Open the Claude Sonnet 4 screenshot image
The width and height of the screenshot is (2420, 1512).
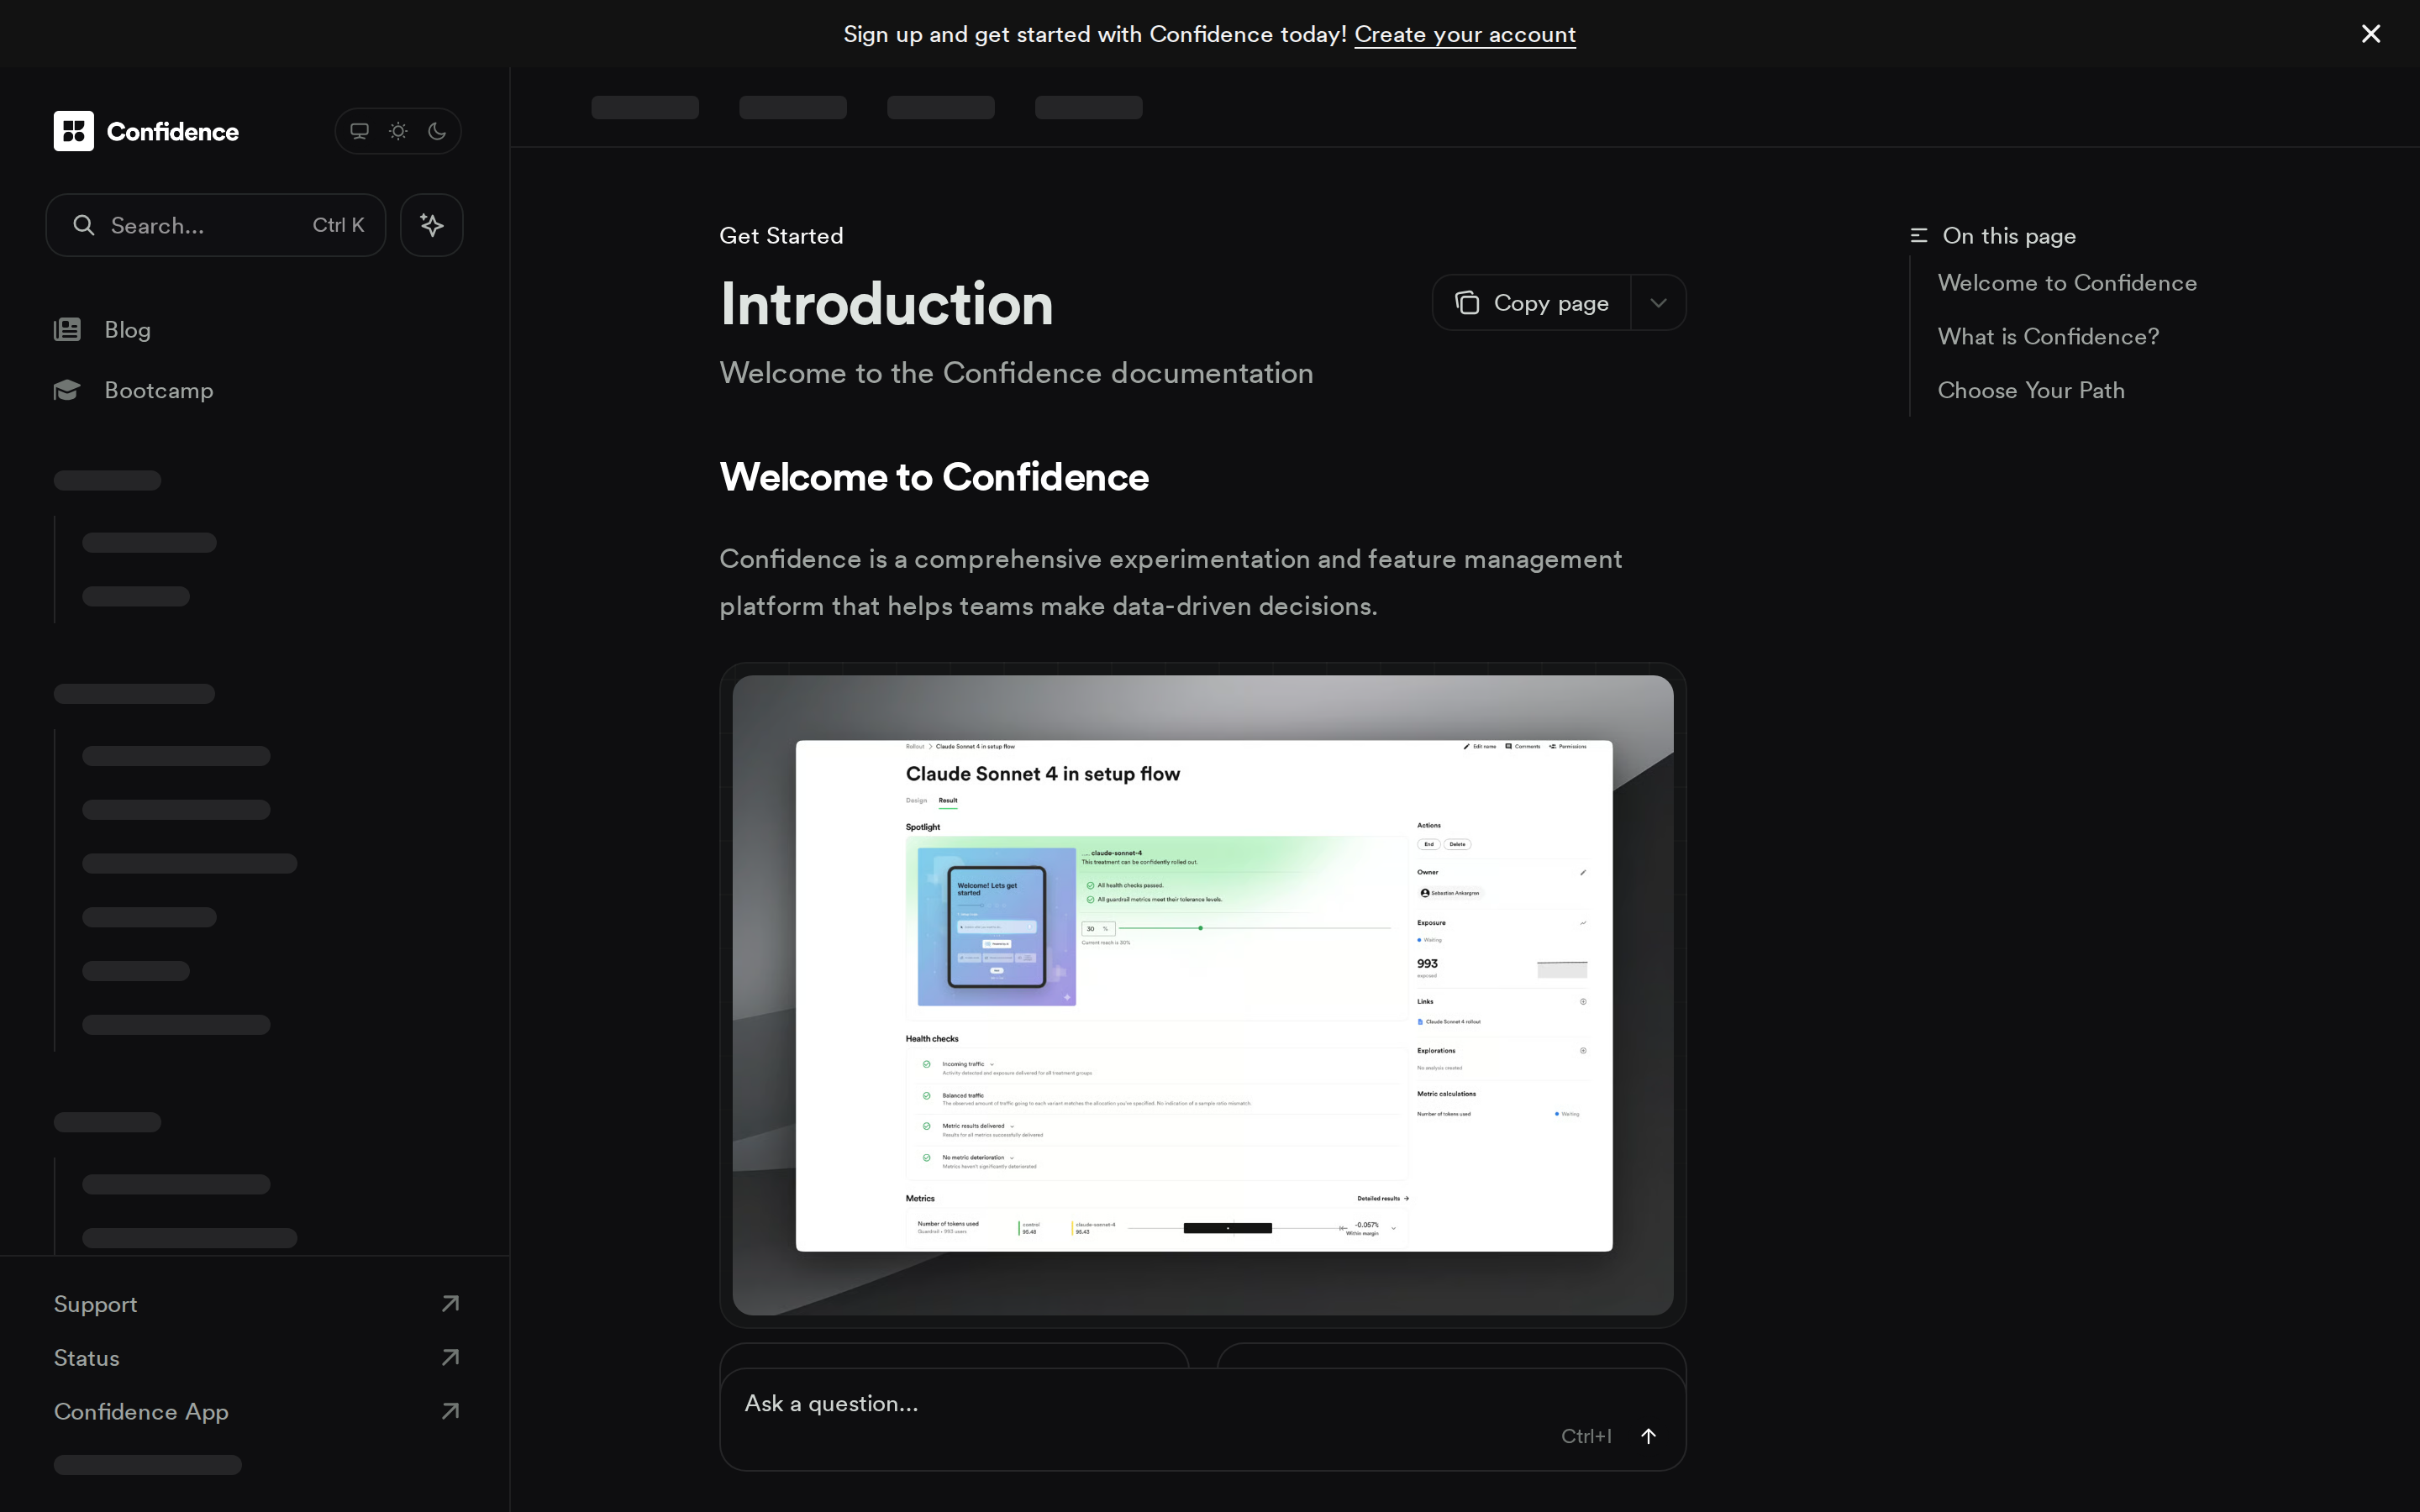[1203, 995]
